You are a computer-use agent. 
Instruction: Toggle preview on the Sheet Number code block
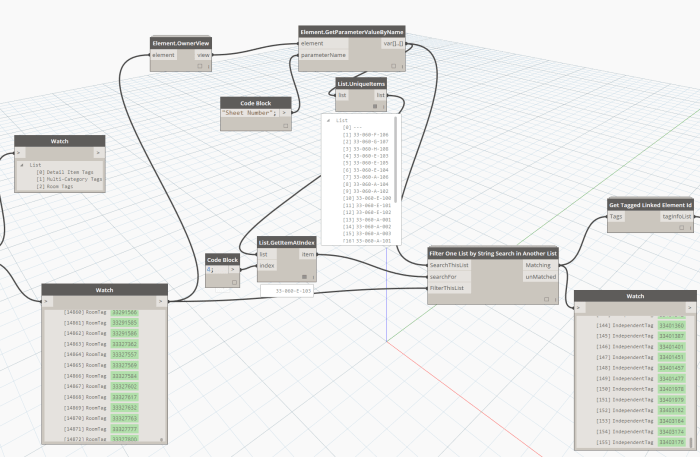click(x=284, y=127)
